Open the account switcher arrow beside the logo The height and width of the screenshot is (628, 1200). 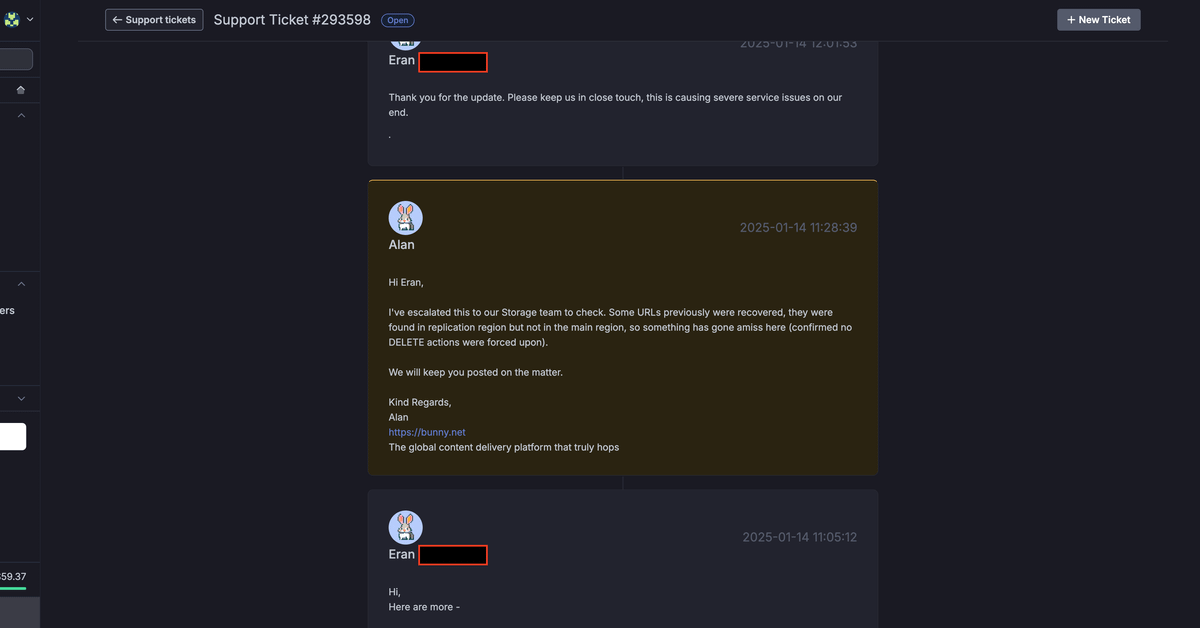(29, 19)
